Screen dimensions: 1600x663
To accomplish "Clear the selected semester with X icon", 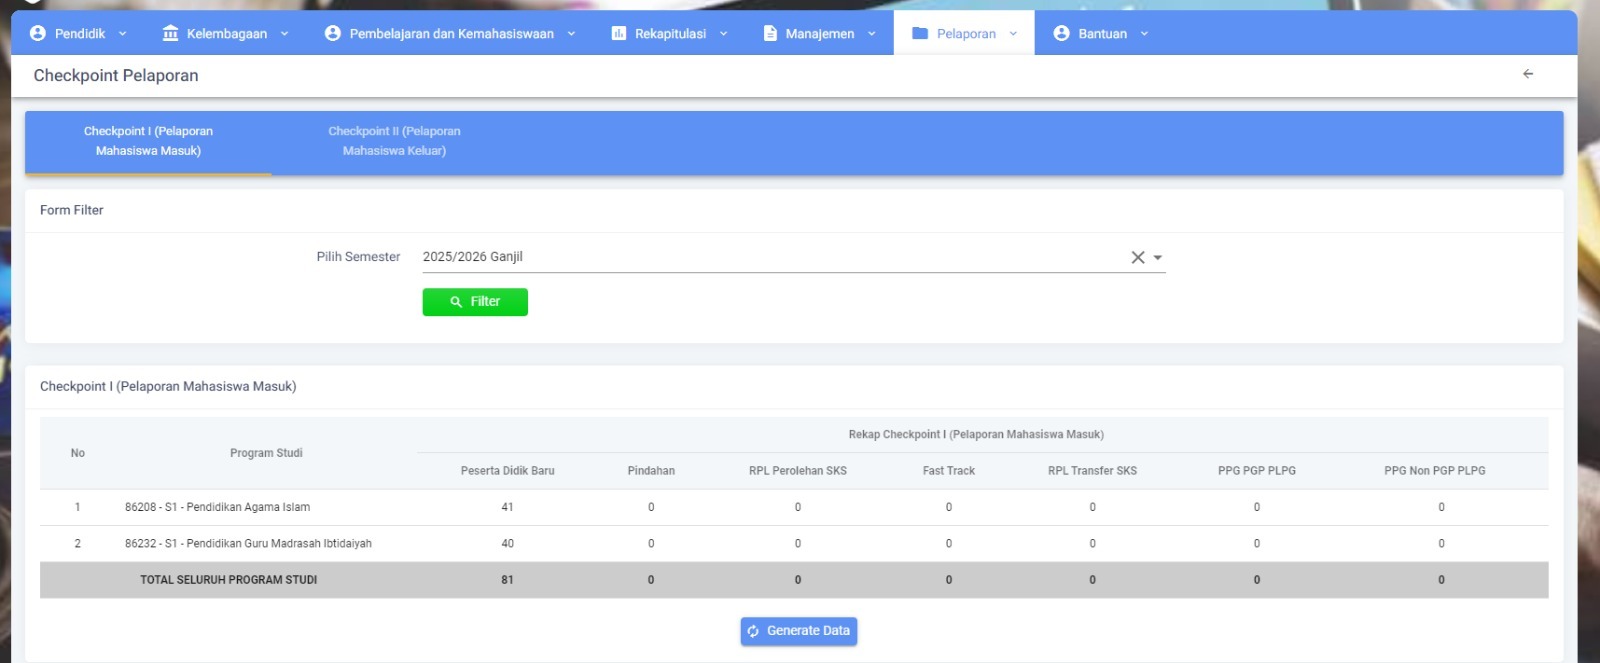I will click(1137, 257).
